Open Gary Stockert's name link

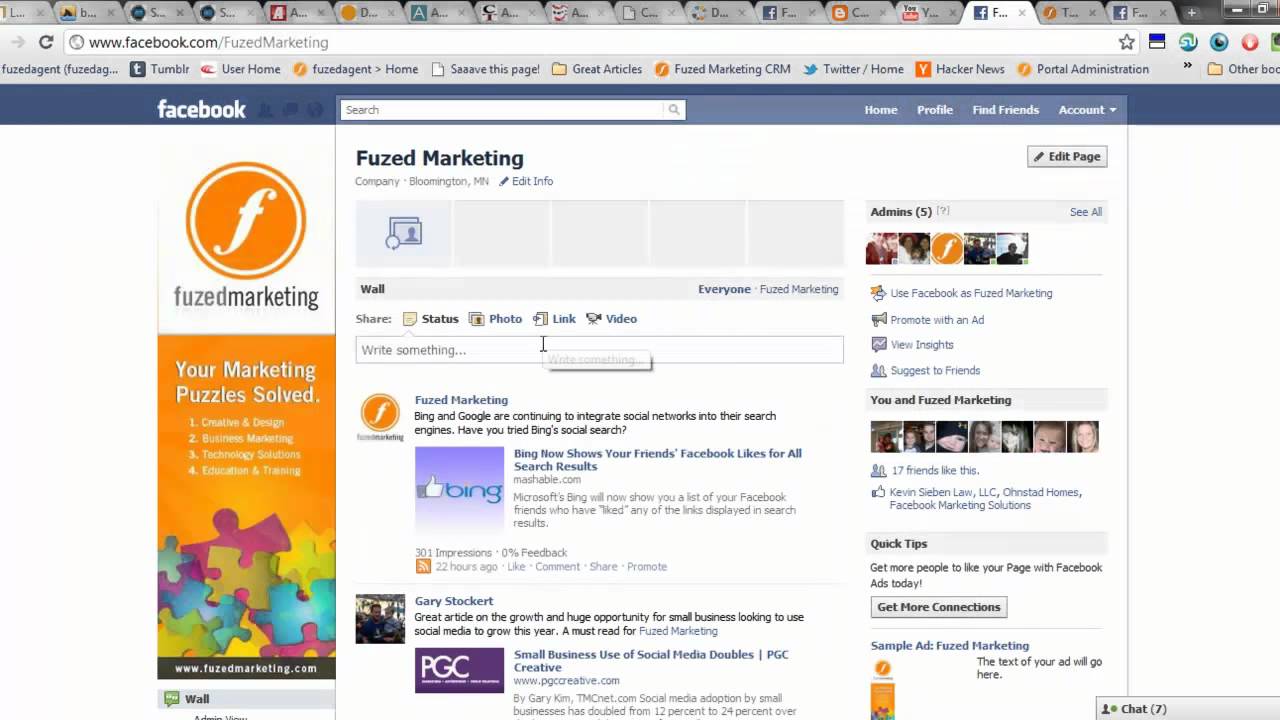point(454,601)
